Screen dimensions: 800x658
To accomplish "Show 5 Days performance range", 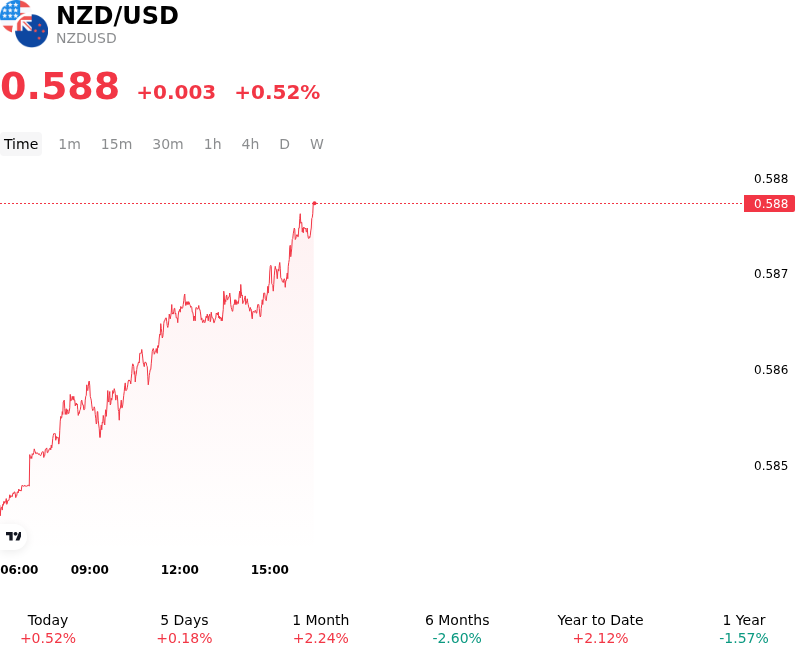I will click(184, 629).
